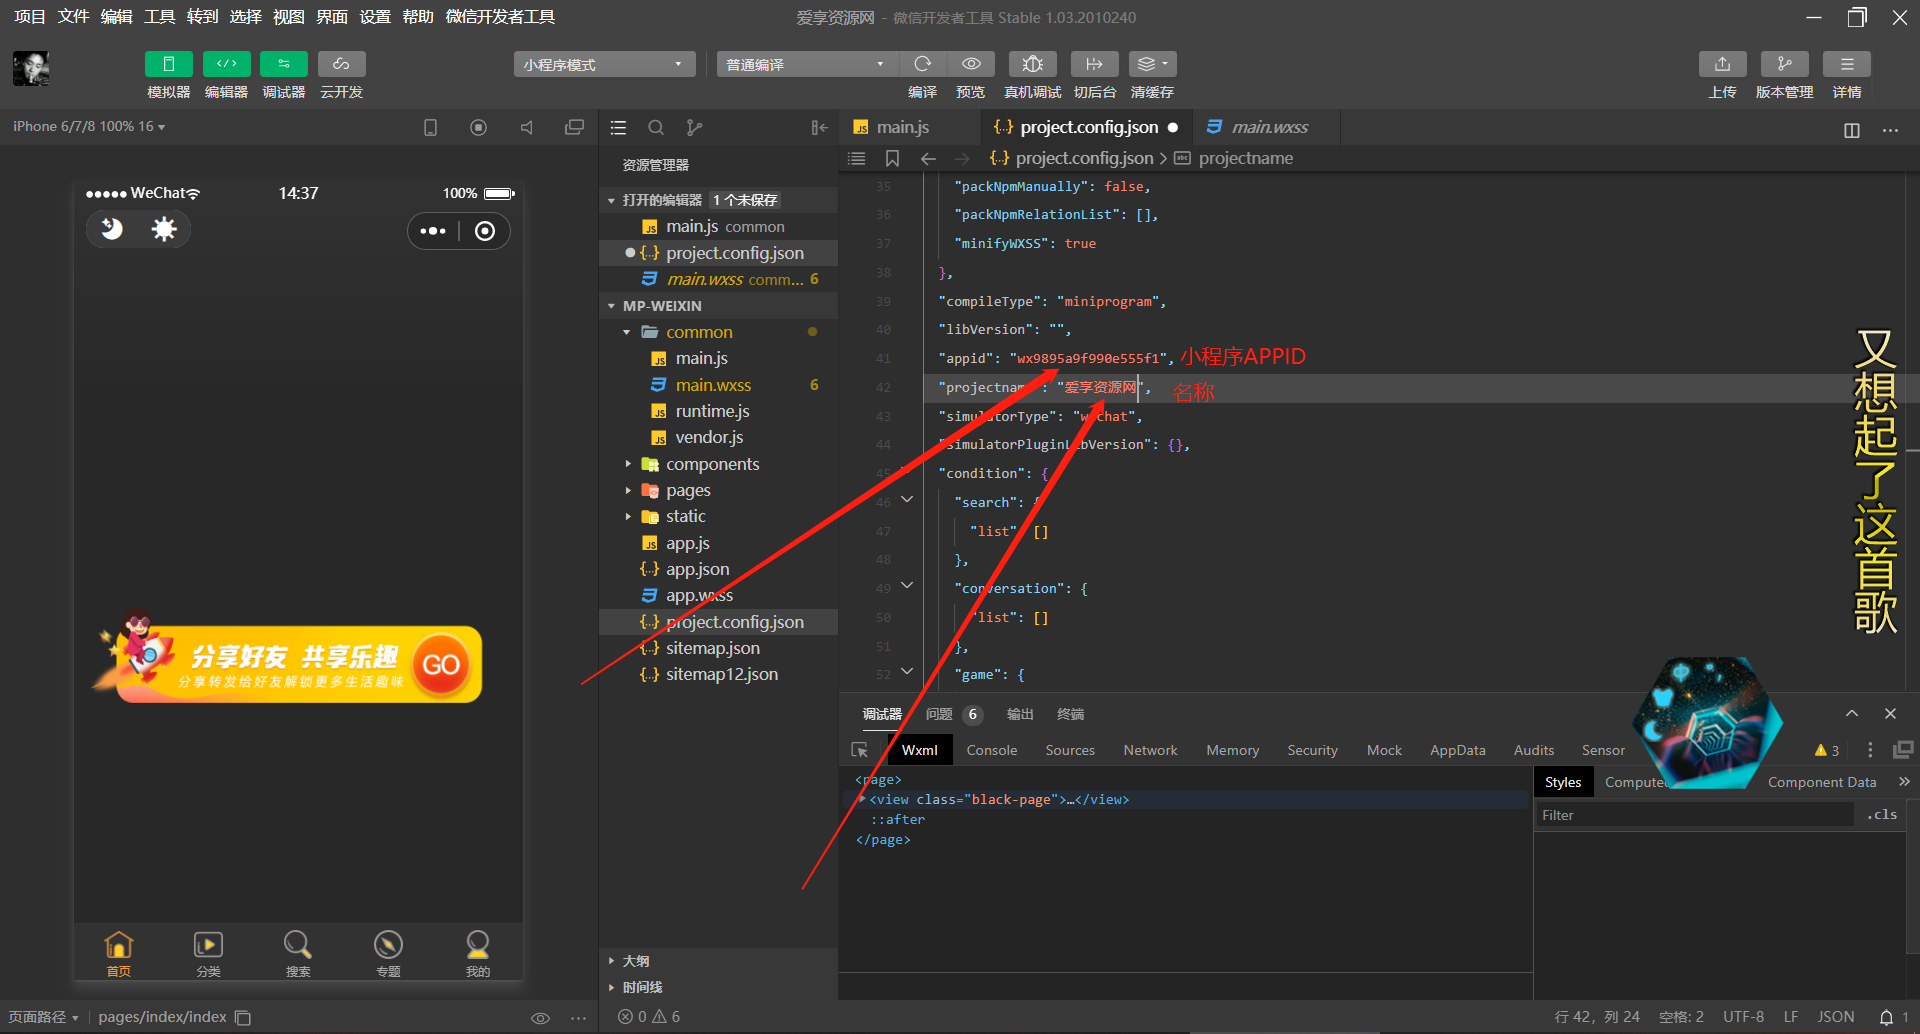Click the 上传 upload icon
Image resolution: width=1920 pixels, height=1034 pixels.
coord(1722,64)
